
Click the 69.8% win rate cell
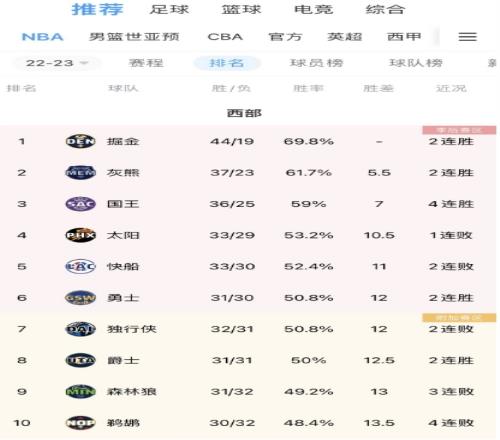click(x=309, y=141)
